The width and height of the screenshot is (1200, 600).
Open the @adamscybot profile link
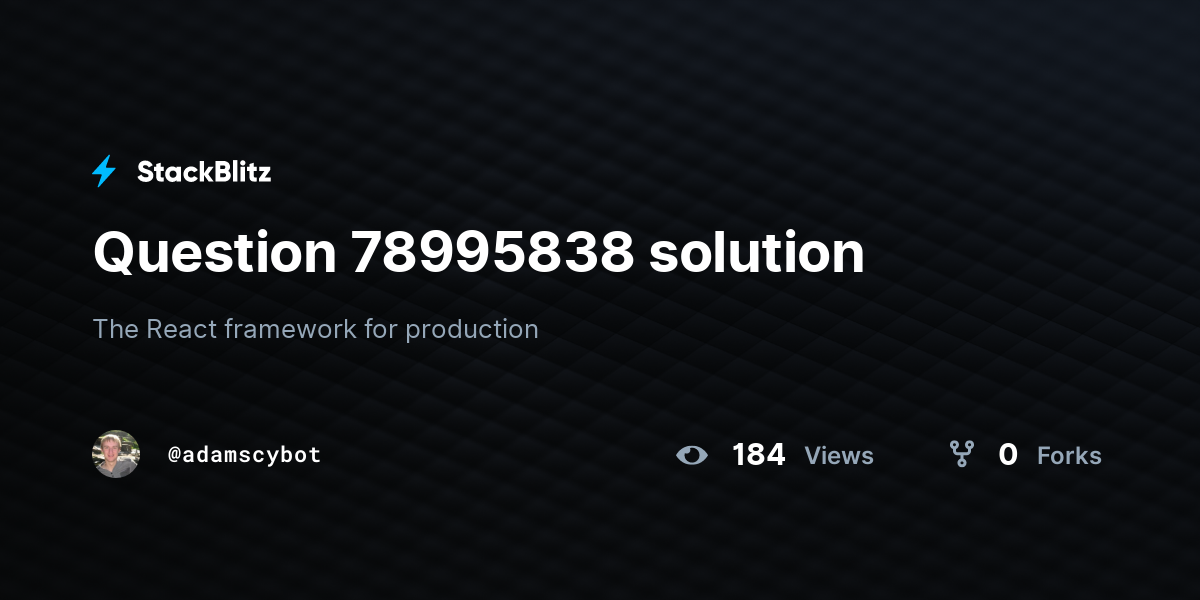[244, 454]
